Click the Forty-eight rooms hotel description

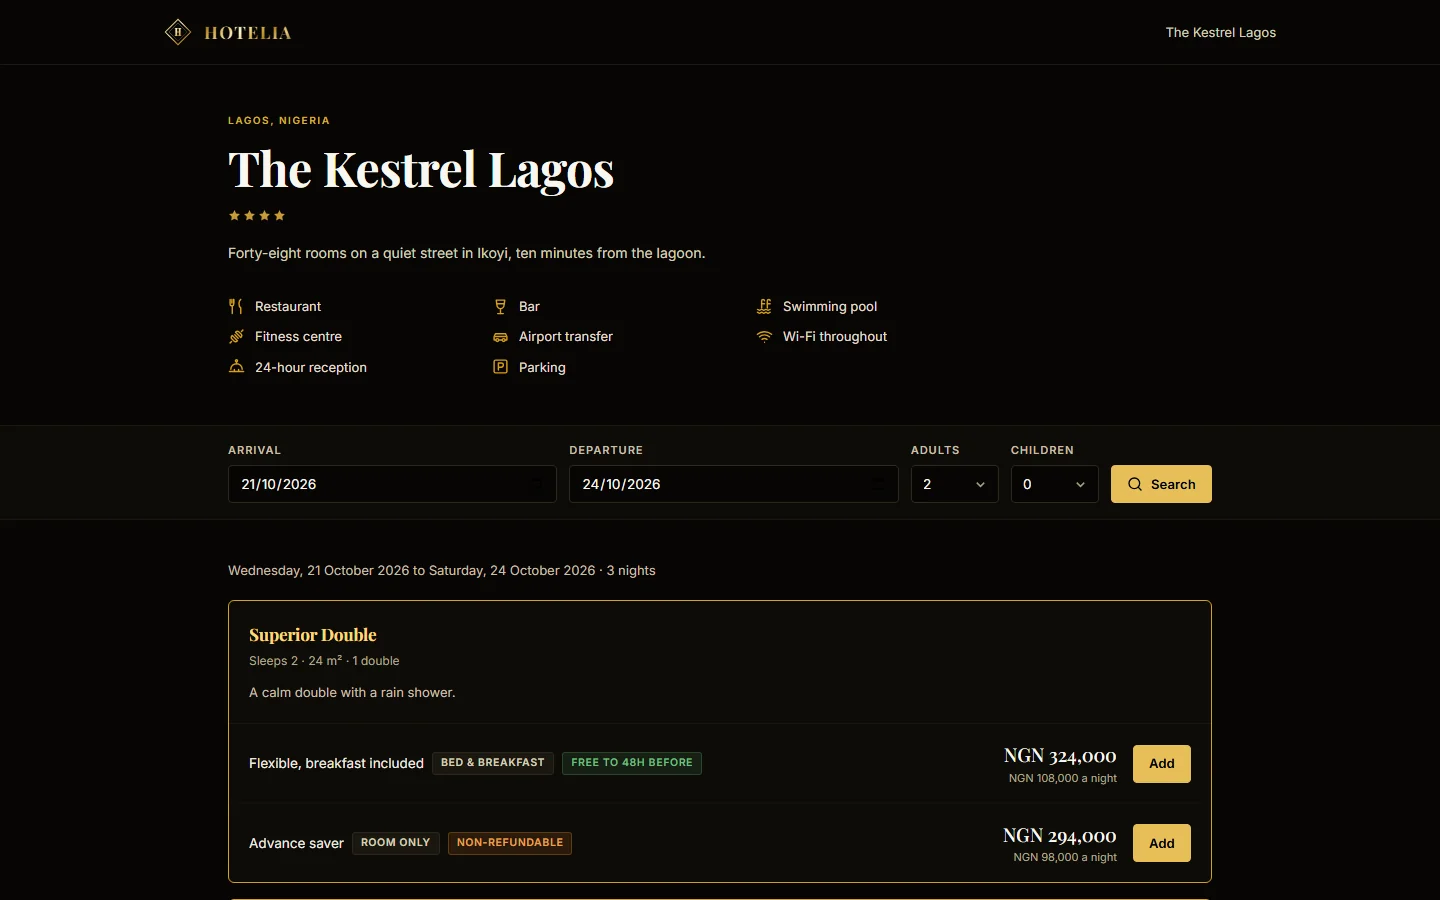[x=467, y=253]
